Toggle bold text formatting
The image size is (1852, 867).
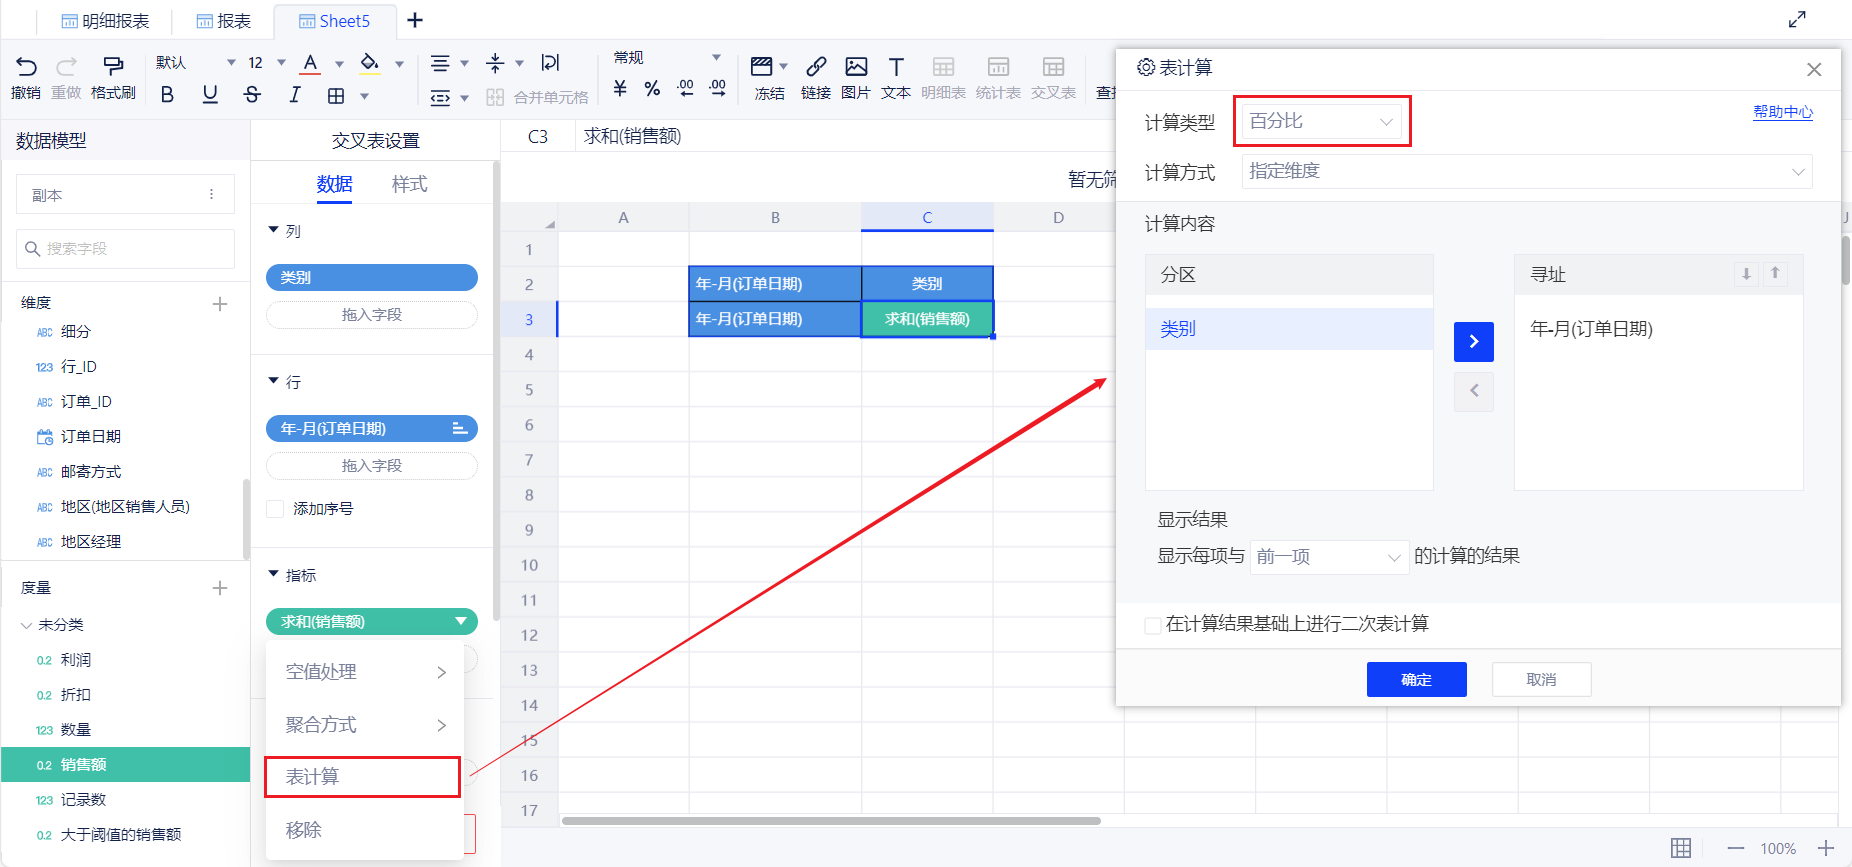coord(167,95)
